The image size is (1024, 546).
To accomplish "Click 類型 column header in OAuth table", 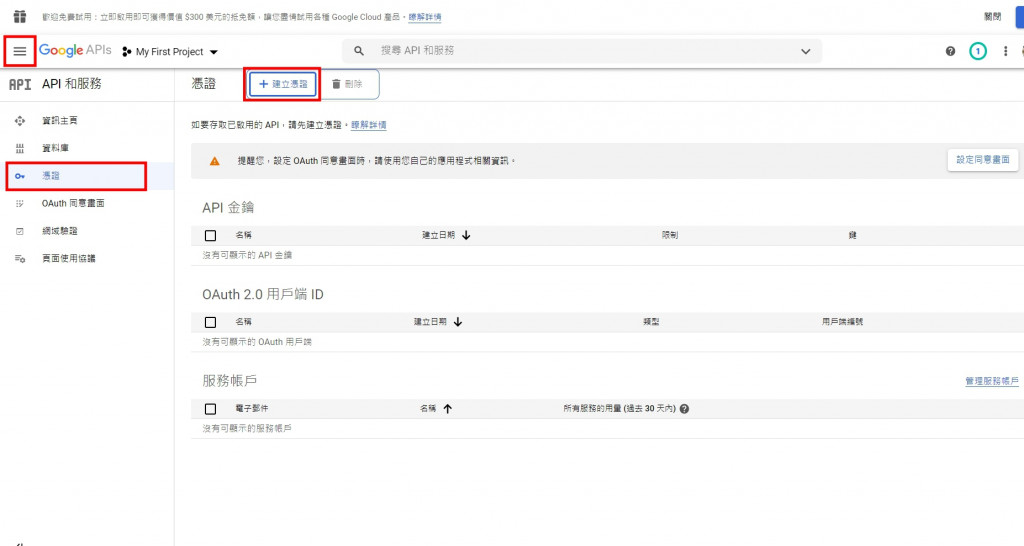I will (x=651, y=322).
